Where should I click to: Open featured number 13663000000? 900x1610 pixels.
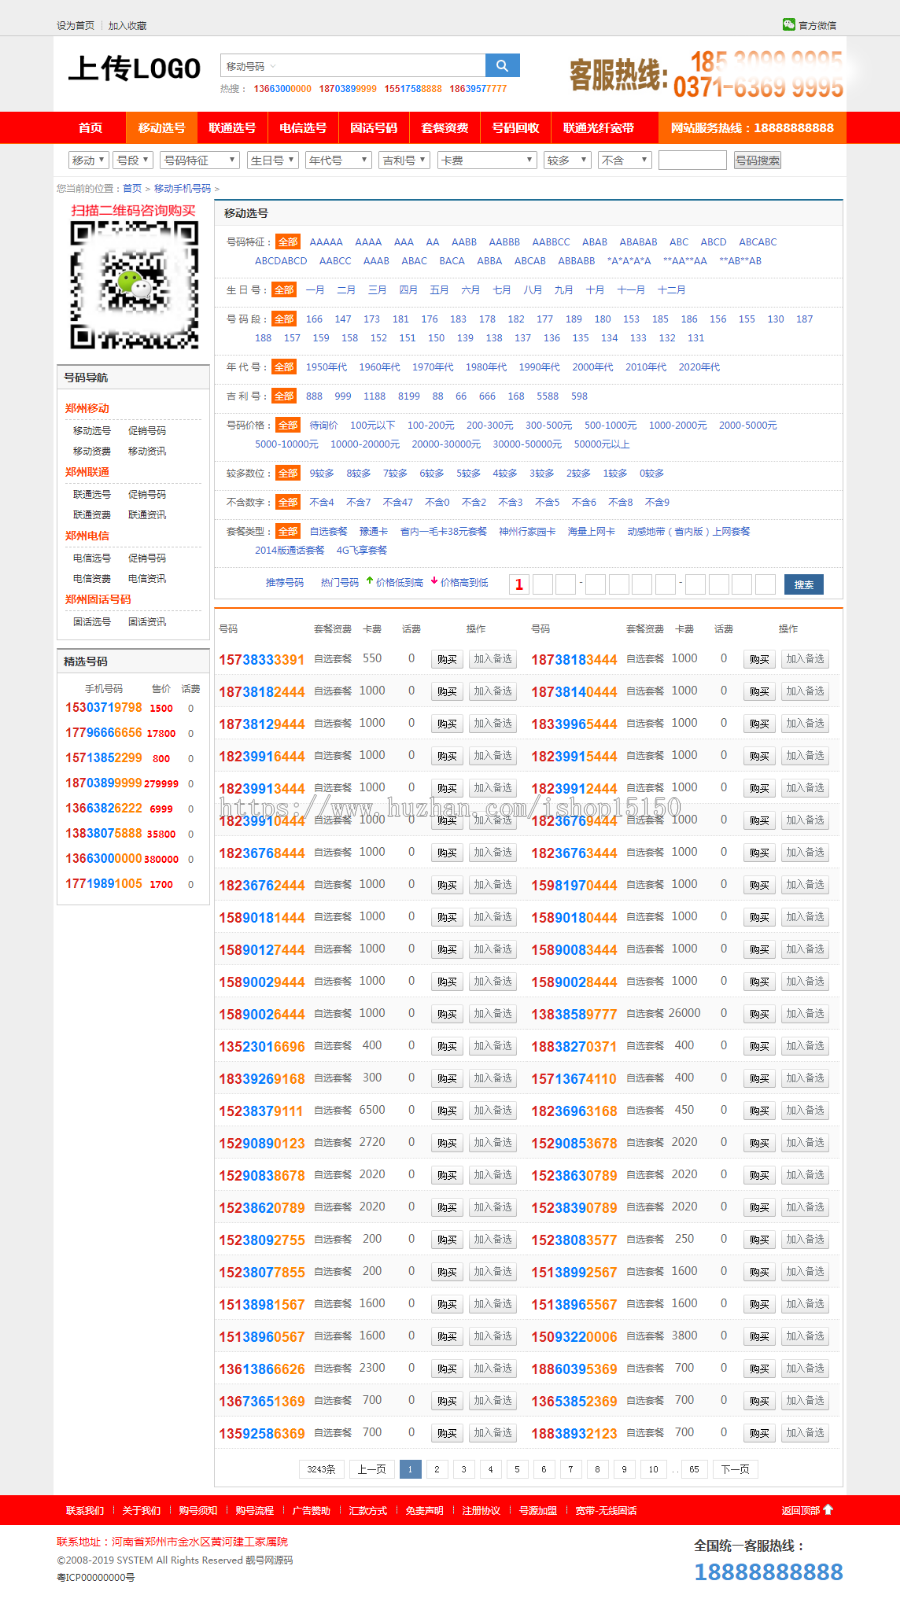click(104, 858)
